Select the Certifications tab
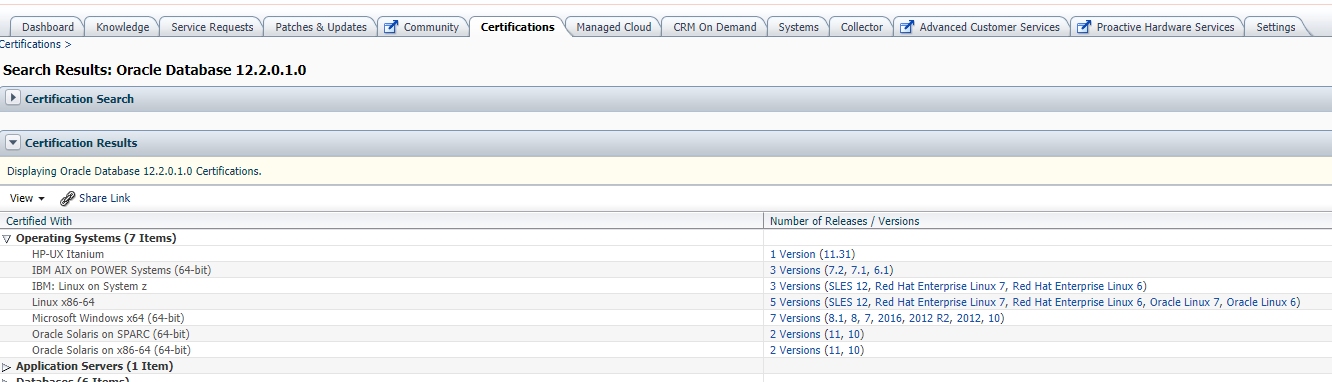The height and width of the screenshot is (382, 1332). click(x=517, y=27)
